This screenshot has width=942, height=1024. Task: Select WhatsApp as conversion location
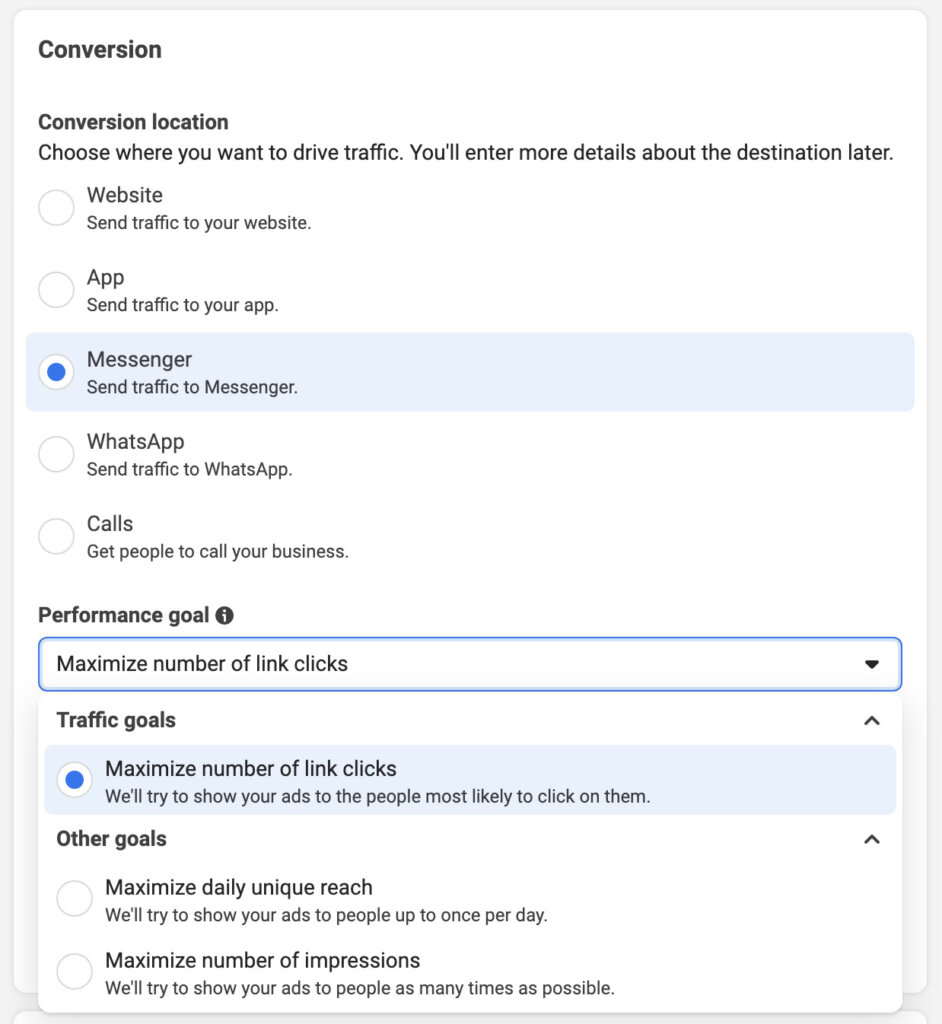[56, 453]
